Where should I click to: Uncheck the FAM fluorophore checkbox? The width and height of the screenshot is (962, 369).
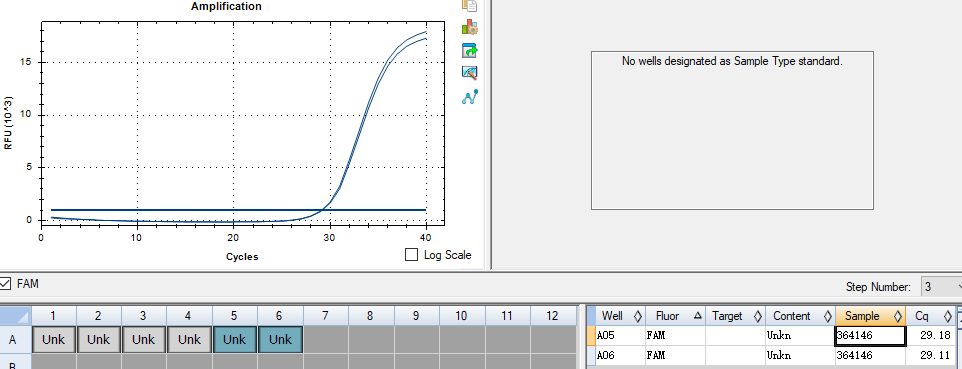click(5, 284)
